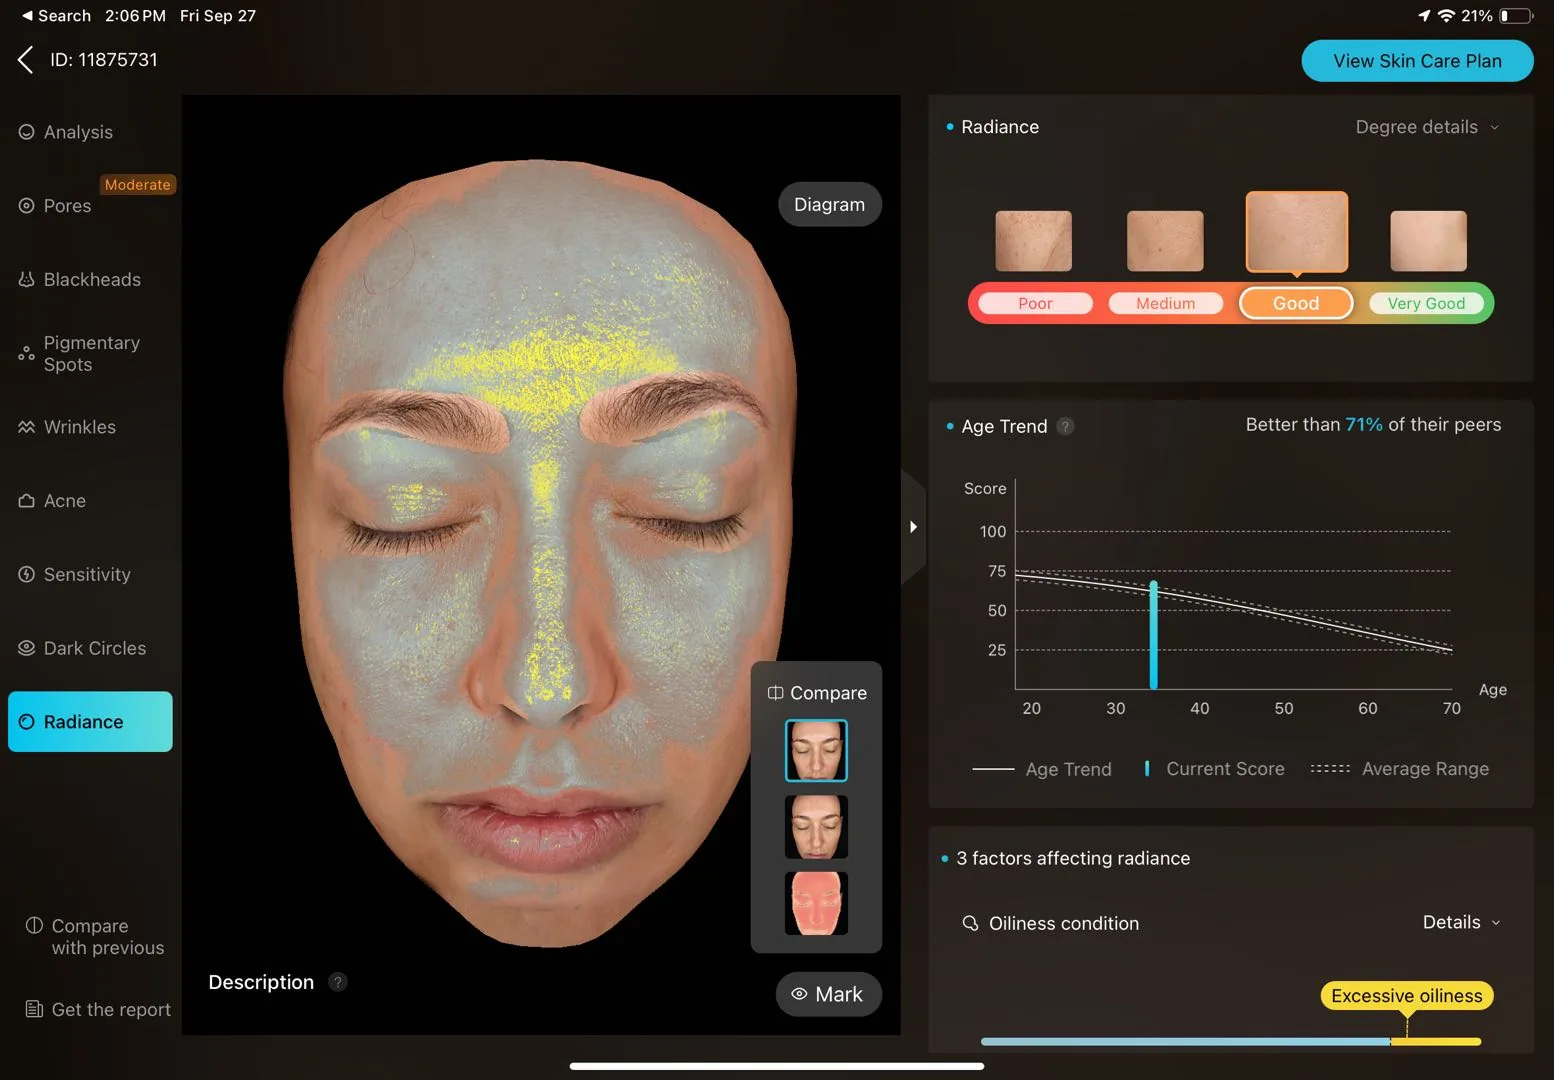Expand the Degree details dropdown
This screenshot has width=1554, height=1080.
1427,127
